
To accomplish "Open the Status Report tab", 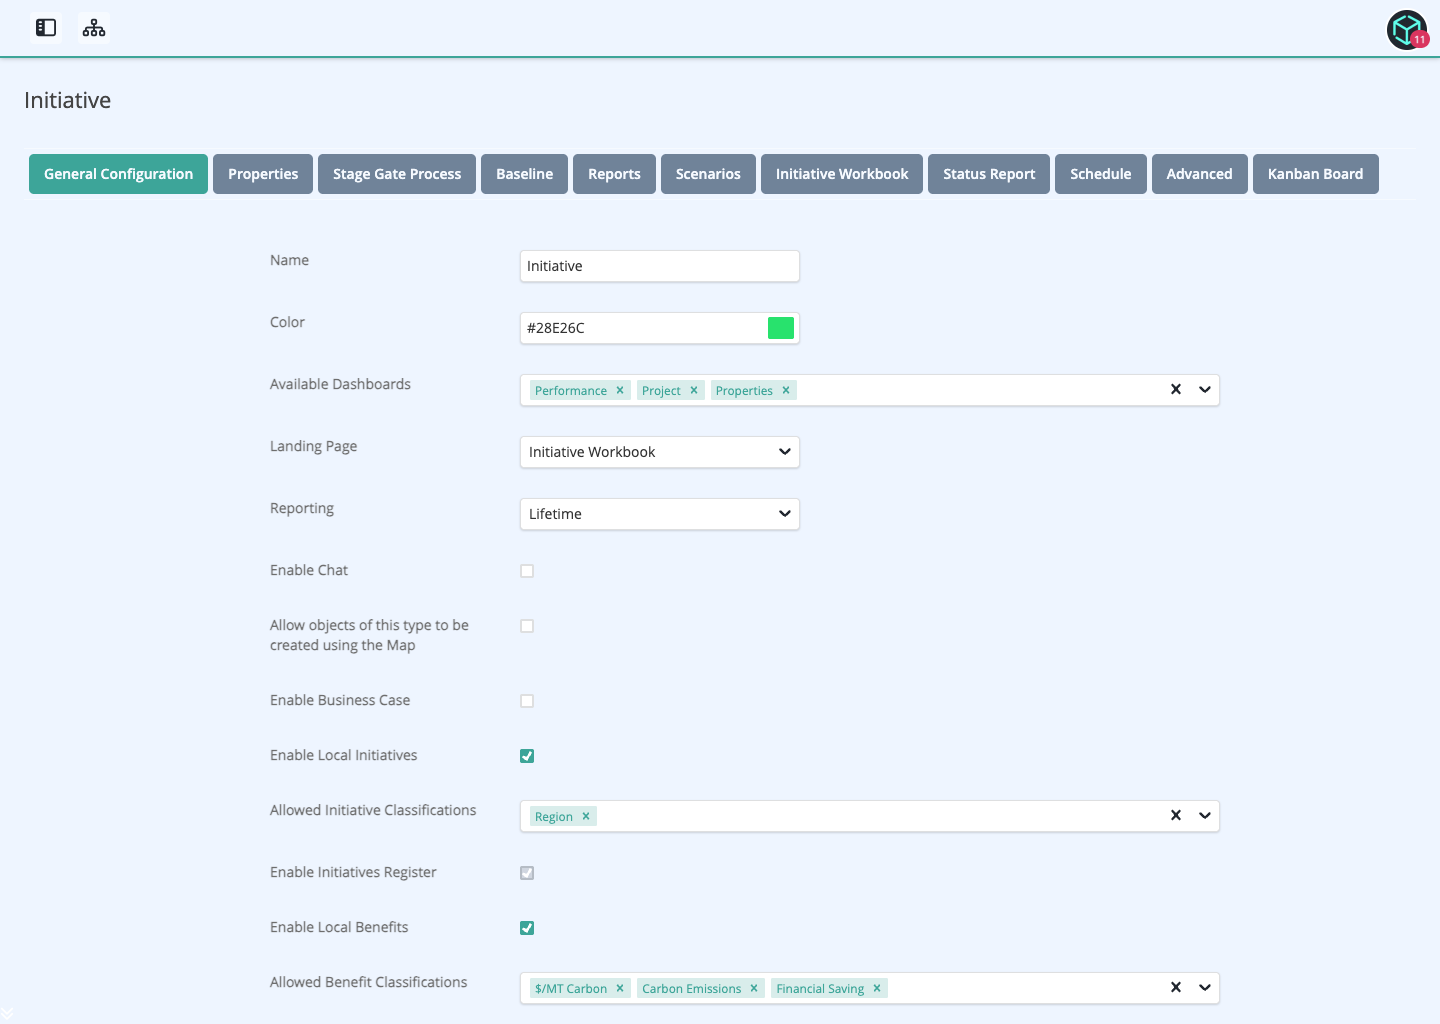I will click(989, 174).
